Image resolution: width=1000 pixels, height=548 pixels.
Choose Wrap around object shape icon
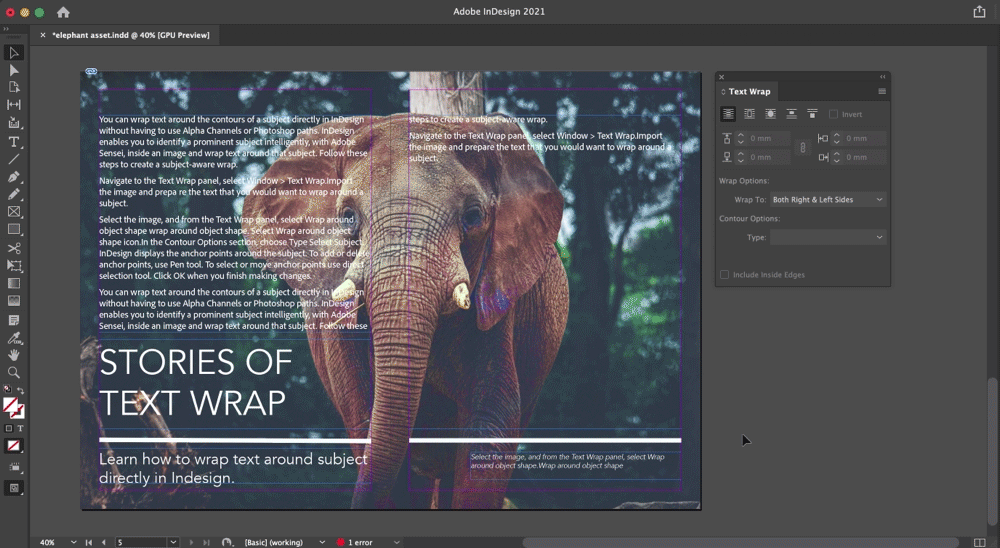[770, 114]
